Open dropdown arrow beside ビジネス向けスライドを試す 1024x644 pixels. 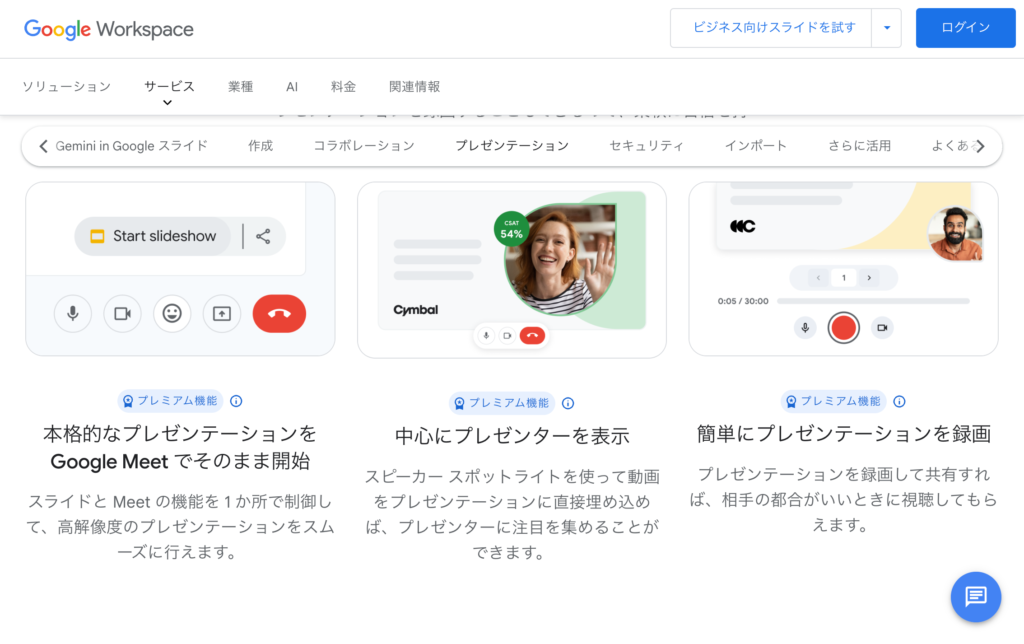[887, 28]
